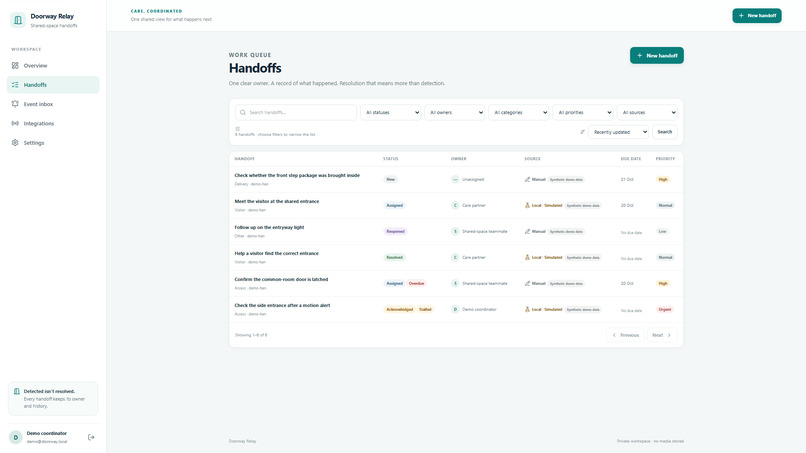The height and width of the screenshot is (453, 806).
Task: Open 'Help a visitor find the correct entrance'
Action: (277, 253)
